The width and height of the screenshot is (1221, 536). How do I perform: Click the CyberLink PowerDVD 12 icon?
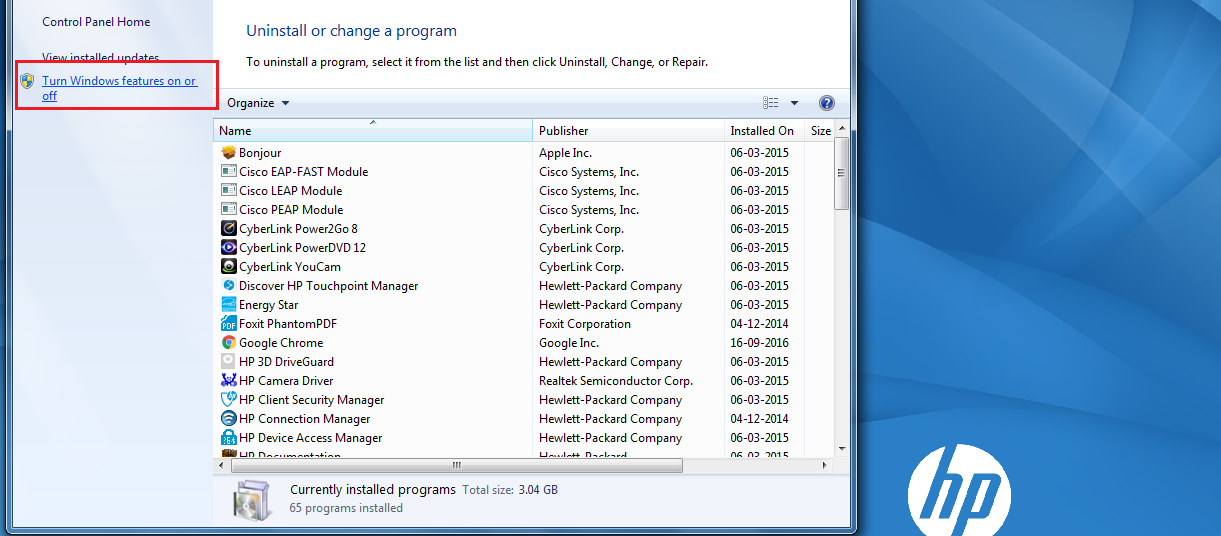pyautogui.click(x=229, y=248)
